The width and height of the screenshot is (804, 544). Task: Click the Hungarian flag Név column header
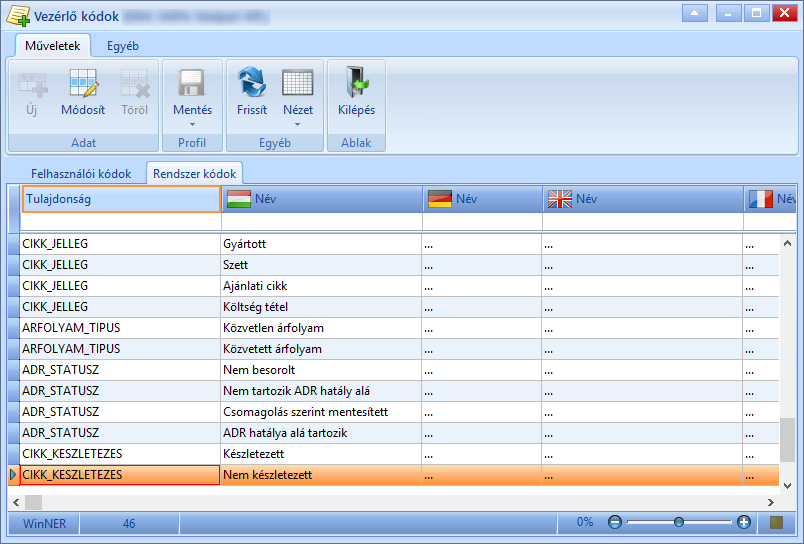pyautogui.click(x=322, y=199)
